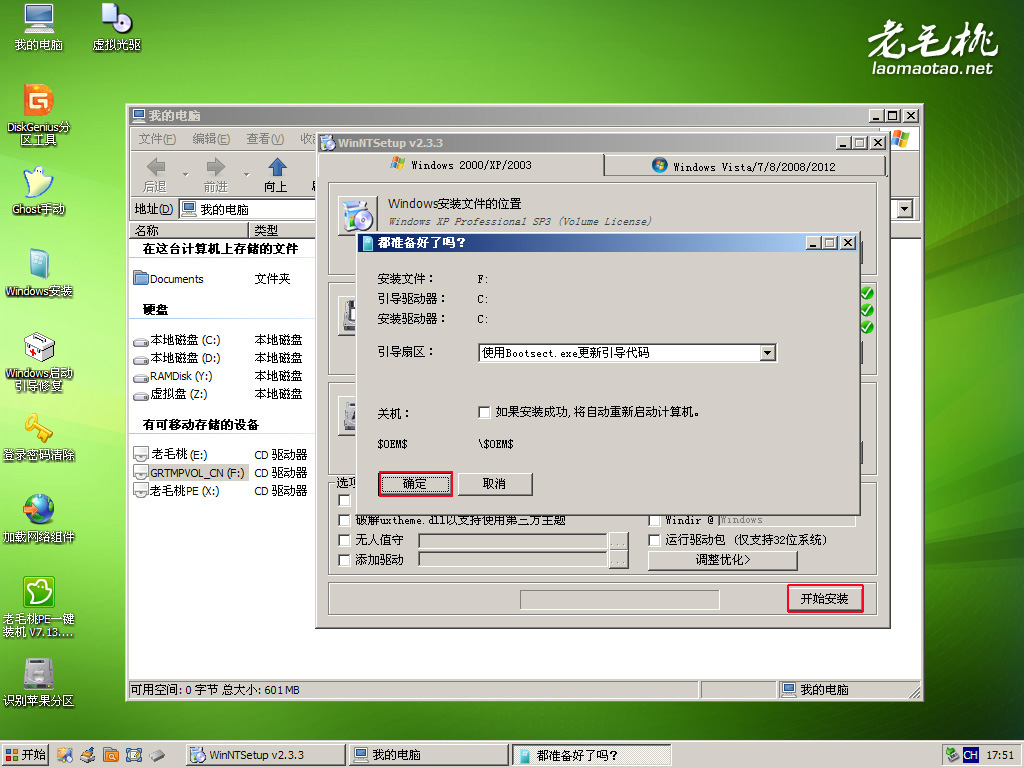
Task: Open DiskGenius分区工具 on the desktop
Action: click(39, 115)
